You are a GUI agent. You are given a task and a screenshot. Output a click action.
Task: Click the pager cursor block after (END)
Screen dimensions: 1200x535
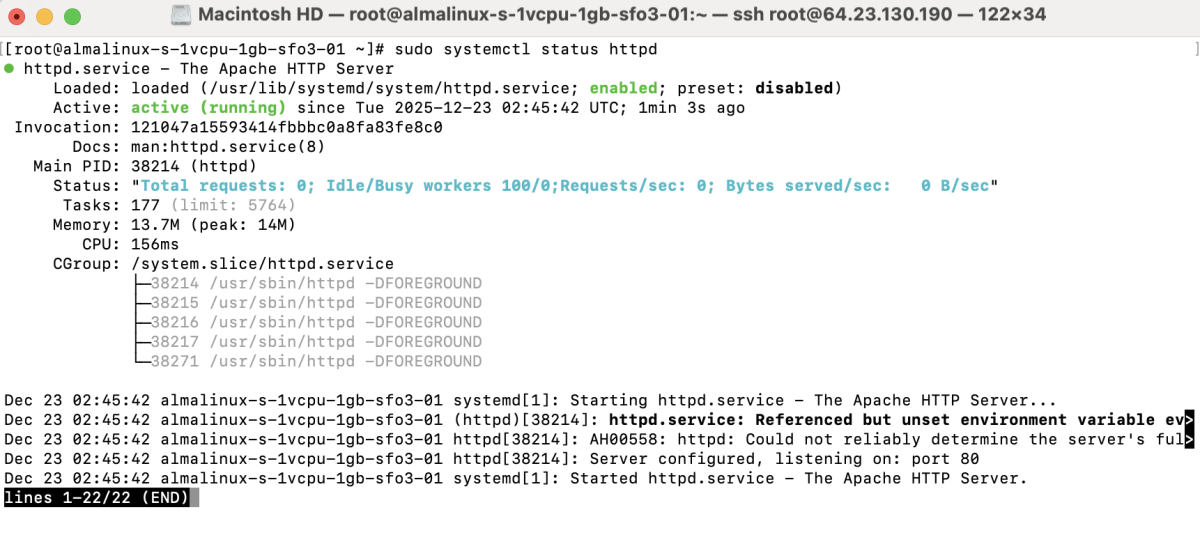[194, 498]
